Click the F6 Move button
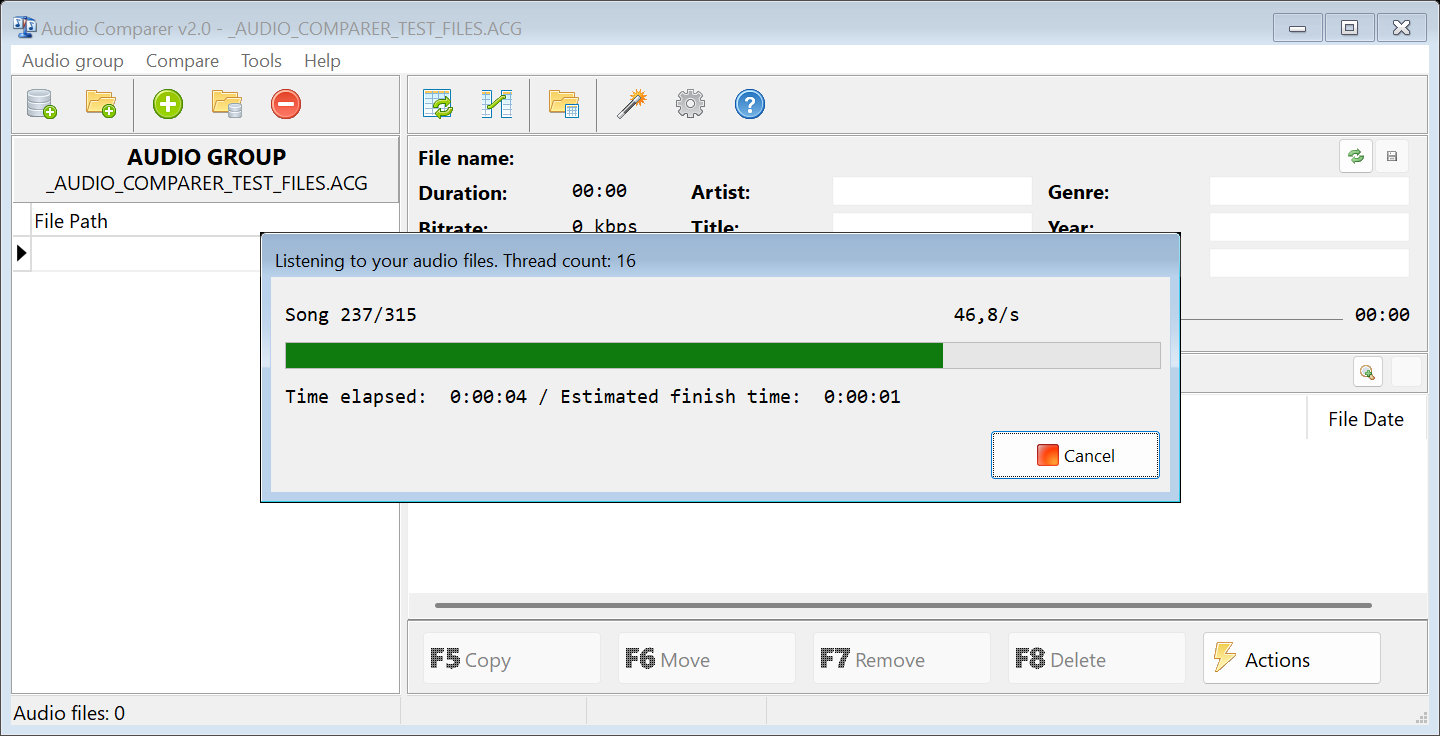1440x736 pixels. click(706, 659)
